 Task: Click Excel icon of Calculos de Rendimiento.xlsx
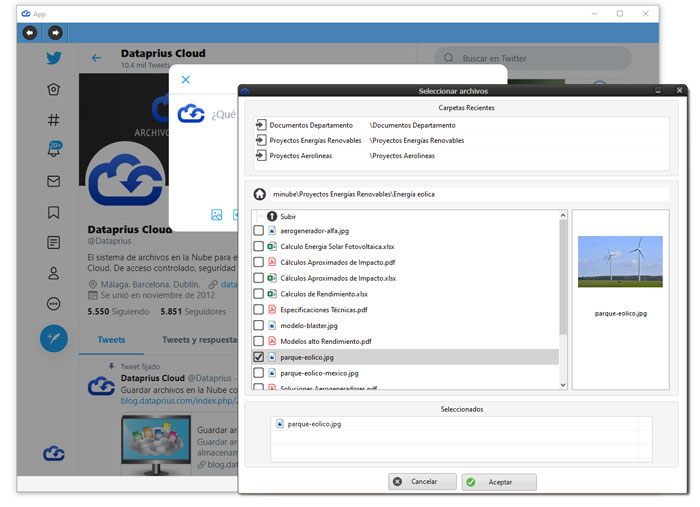pyautogui.click(x=272, y=294)
